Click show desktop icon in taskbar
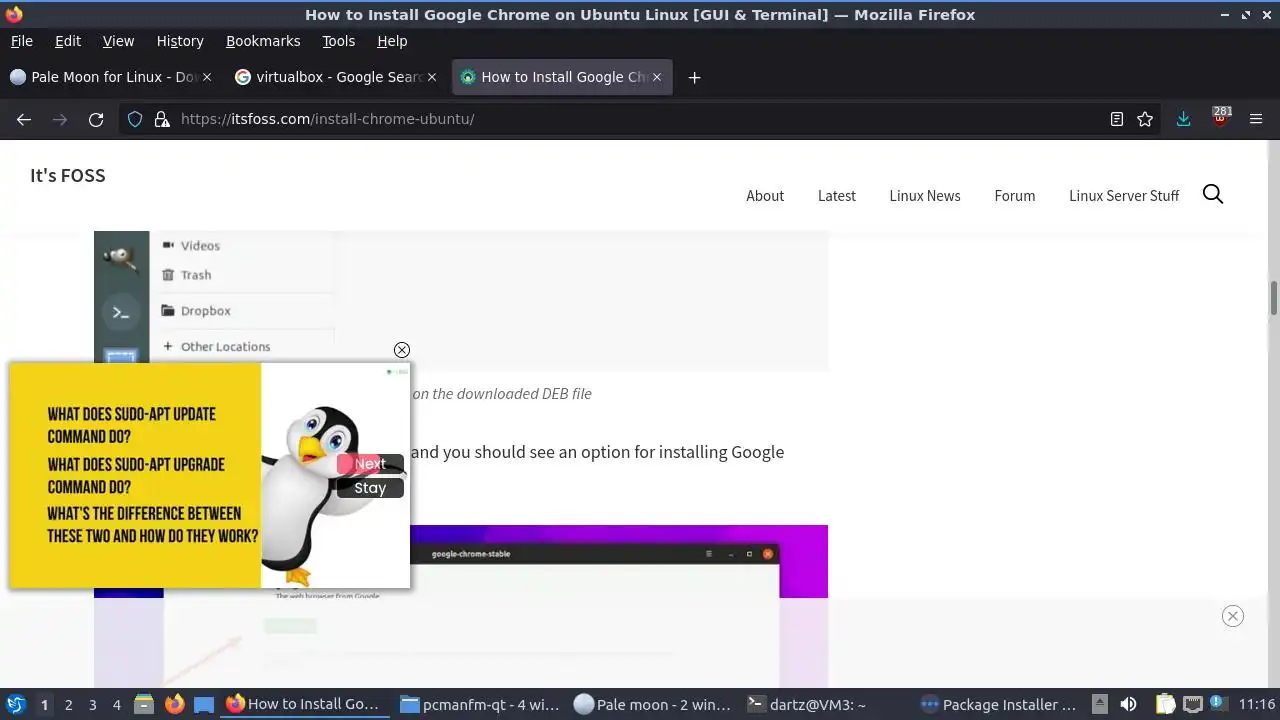Viewport: 1280px width, 720px height. coord(204,705)
